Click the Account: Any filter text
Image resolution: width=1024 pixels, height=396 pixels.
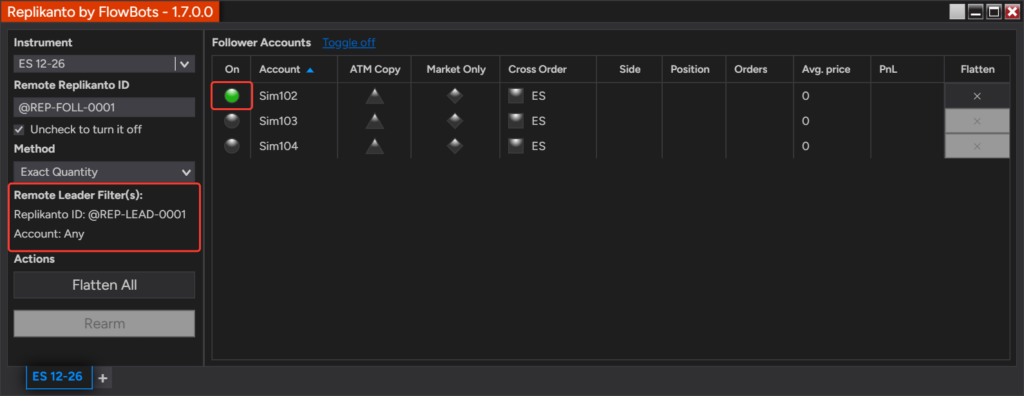(x=49, y=233)
